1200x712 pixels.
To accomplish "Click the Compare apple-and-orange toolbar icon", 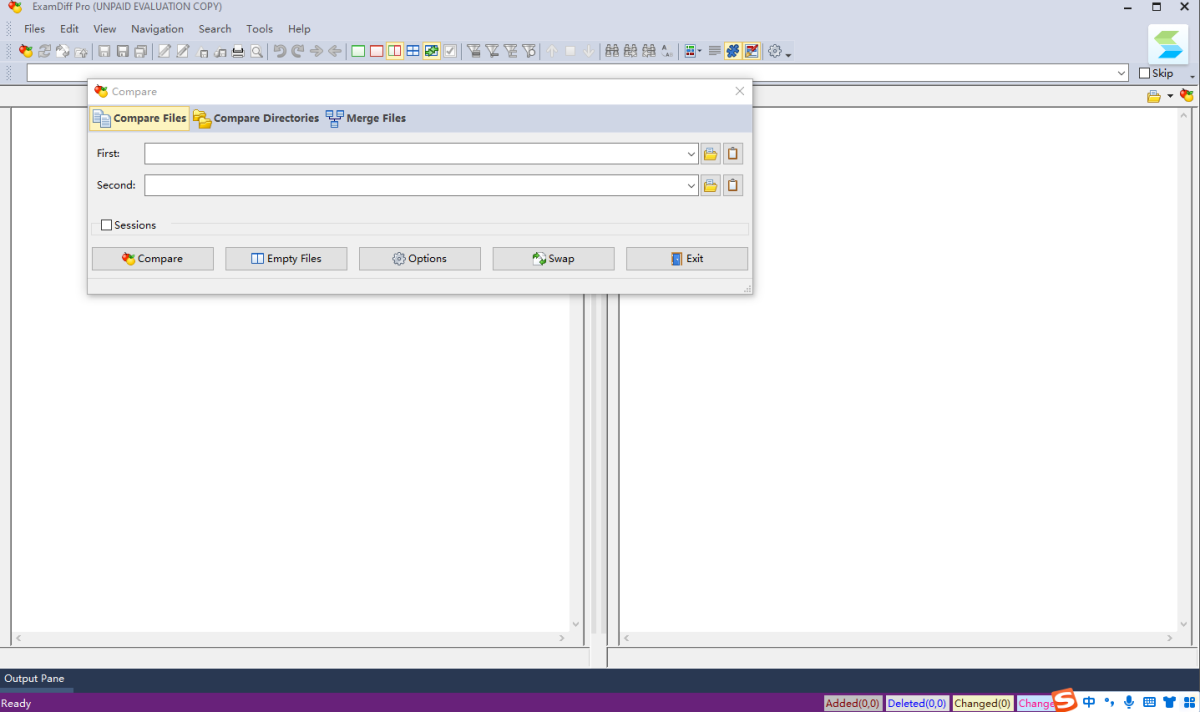I will pyautogui.click(x=26, y=51).
